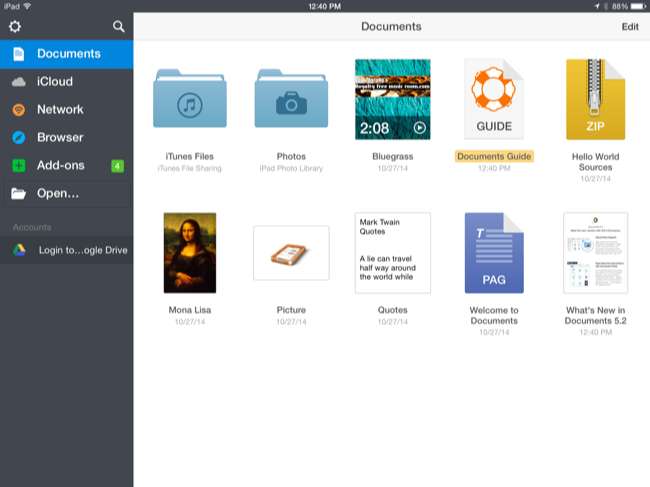Tap the search magnifying glass icon

[x=119, y=26]
